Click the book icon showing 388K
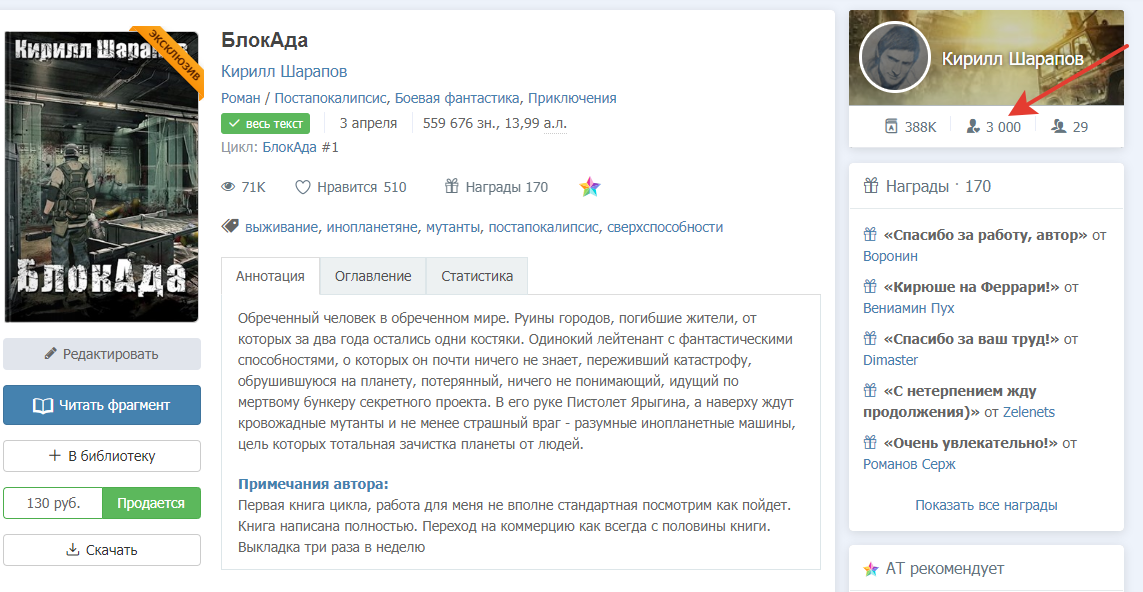The image size is (1143, 592). 891,127
